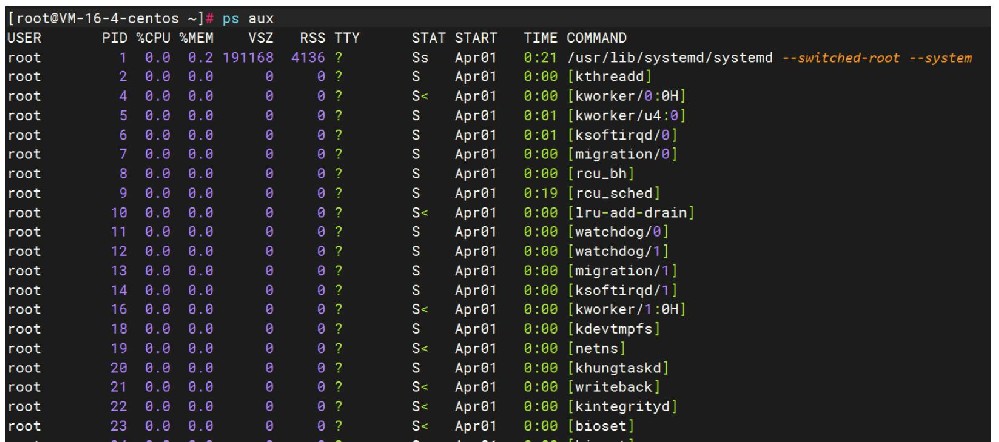Click TIME value 0:21
The height and width of the screenshot is (442, 999).
[x=540, y=58]
